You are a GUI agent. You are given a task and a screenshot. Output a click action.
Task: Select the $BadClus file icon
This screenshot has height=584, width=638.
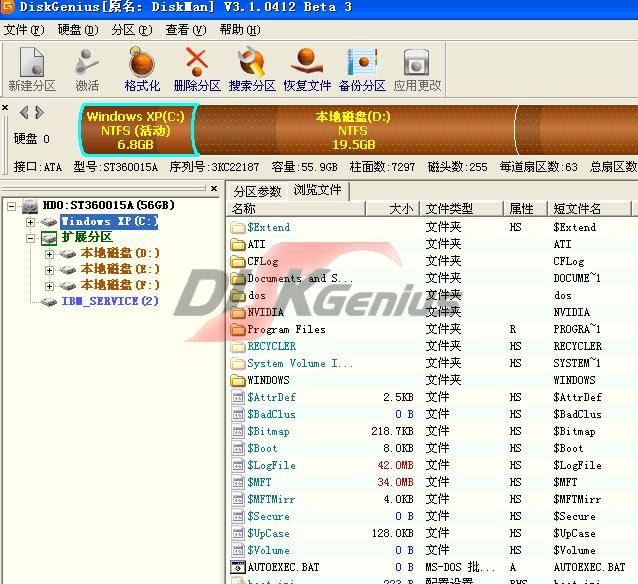[238, 414]
